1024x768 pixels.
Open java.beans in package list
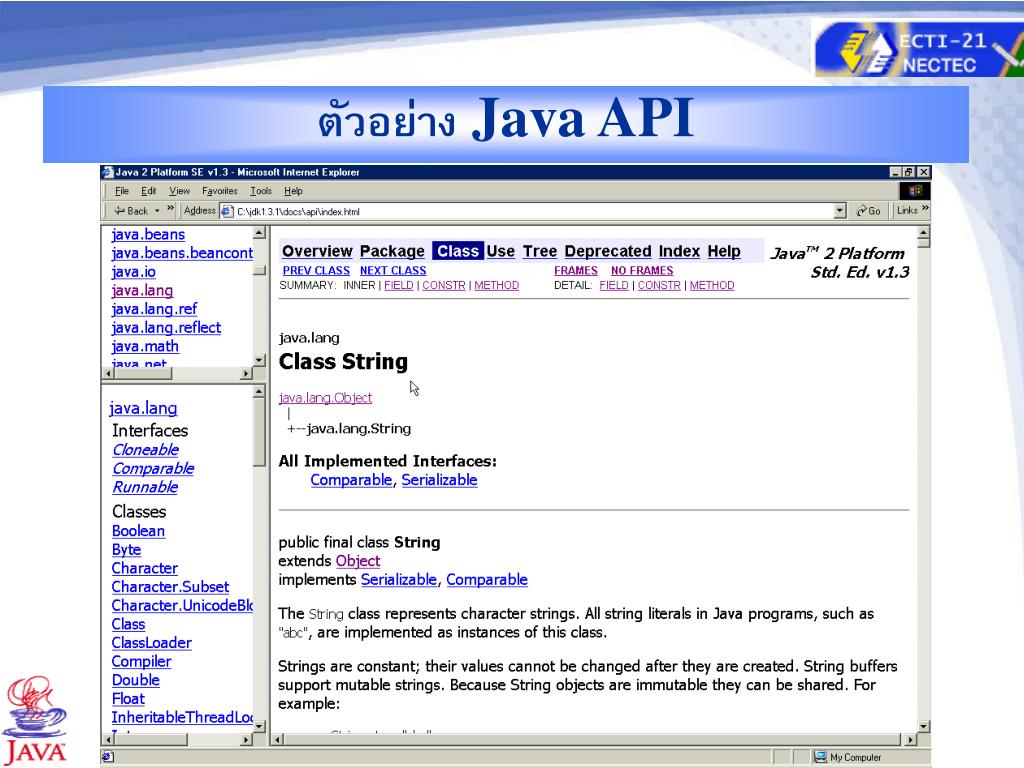click(148, 234)
